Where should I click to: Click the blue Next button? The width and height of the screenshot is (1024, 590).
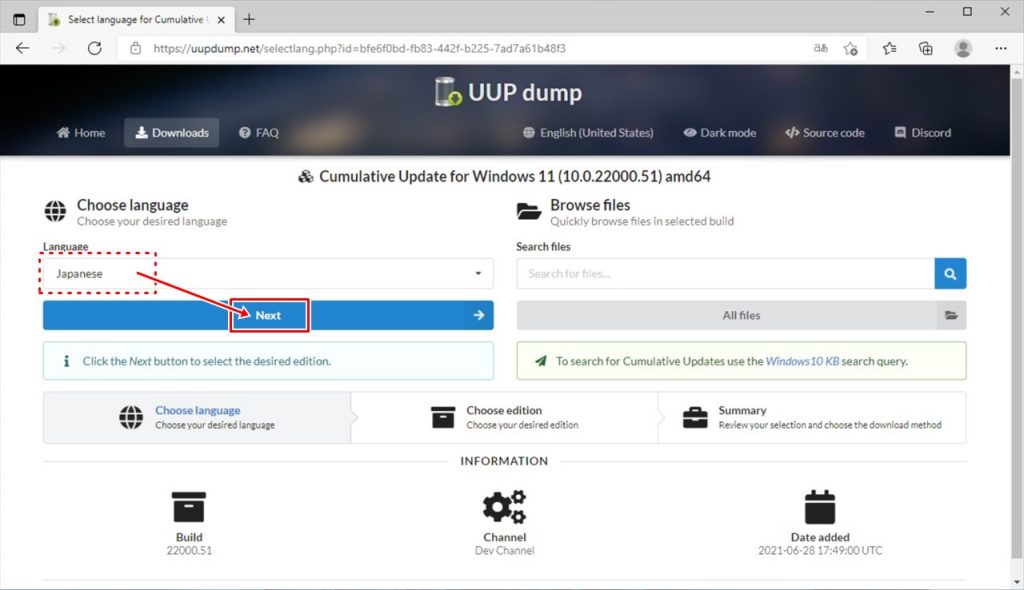click(268, 316)
